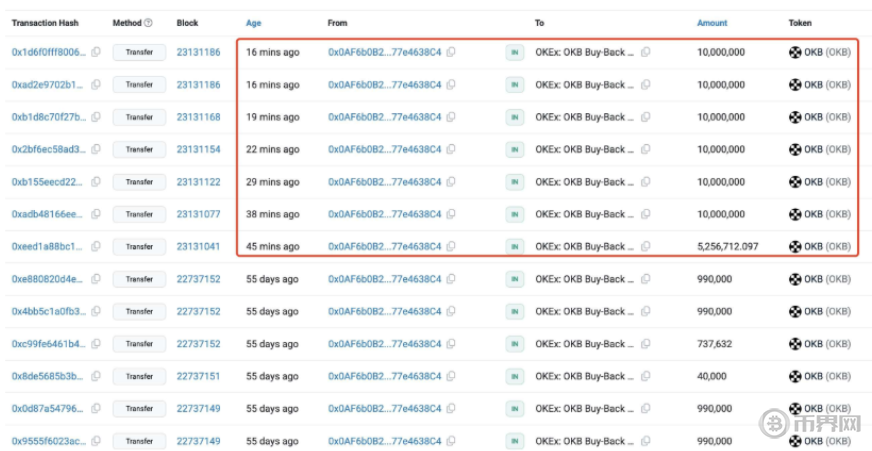Toggle Age column date format
This screenshot has width=872, height=451.
254,23
